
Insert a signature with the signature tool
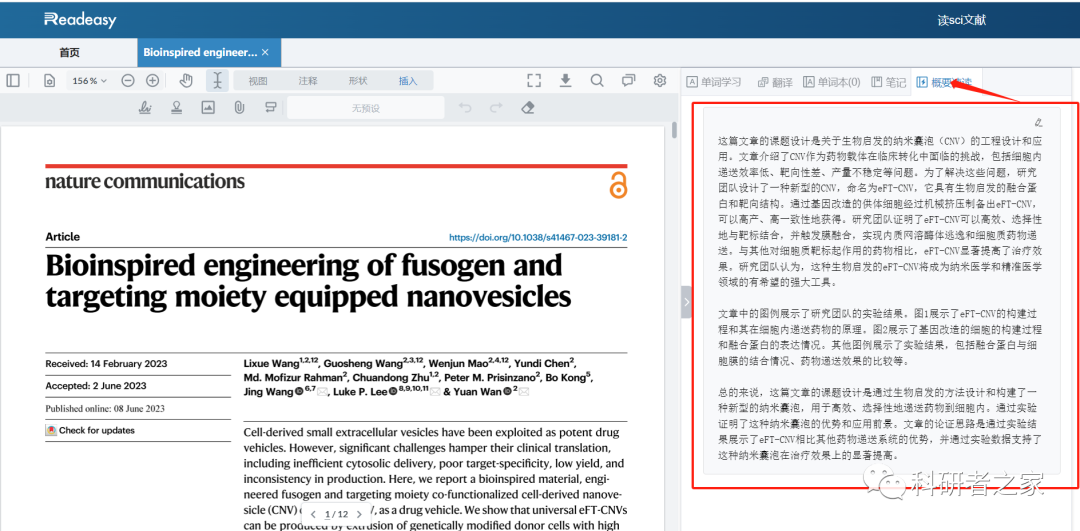pyautogui.click(x=145, y=108)
